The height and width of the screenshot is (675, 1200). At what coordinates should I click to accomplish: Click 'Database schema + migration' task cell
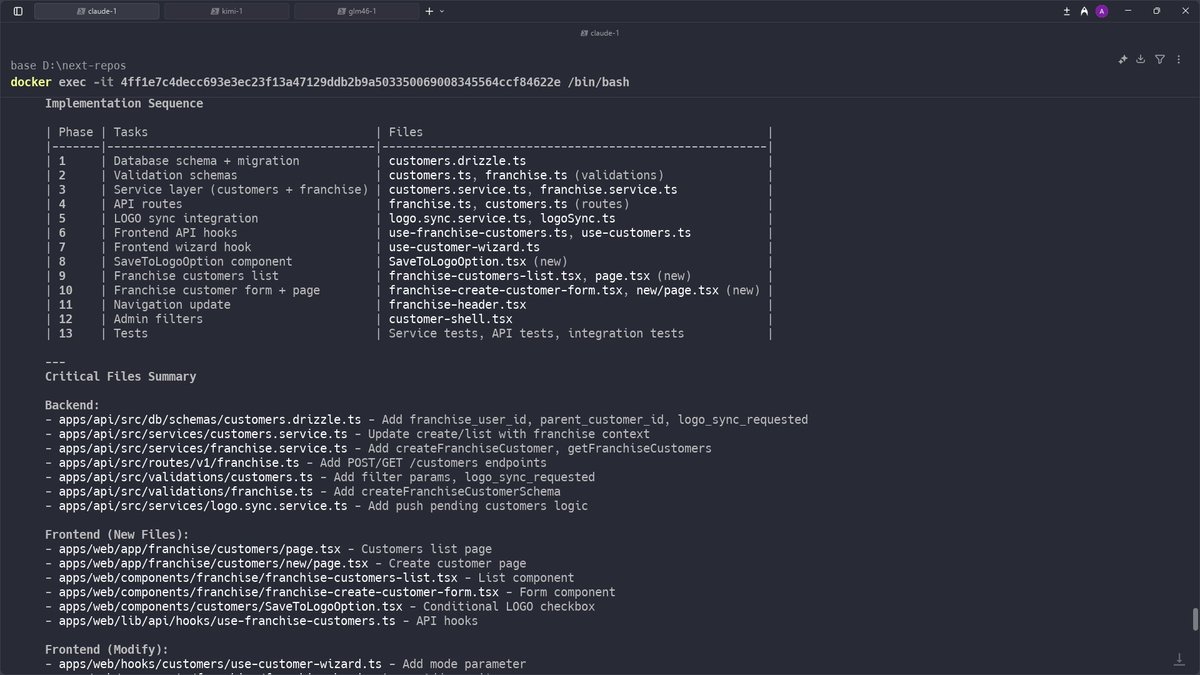pyautogui.click(x=206, y=161)
